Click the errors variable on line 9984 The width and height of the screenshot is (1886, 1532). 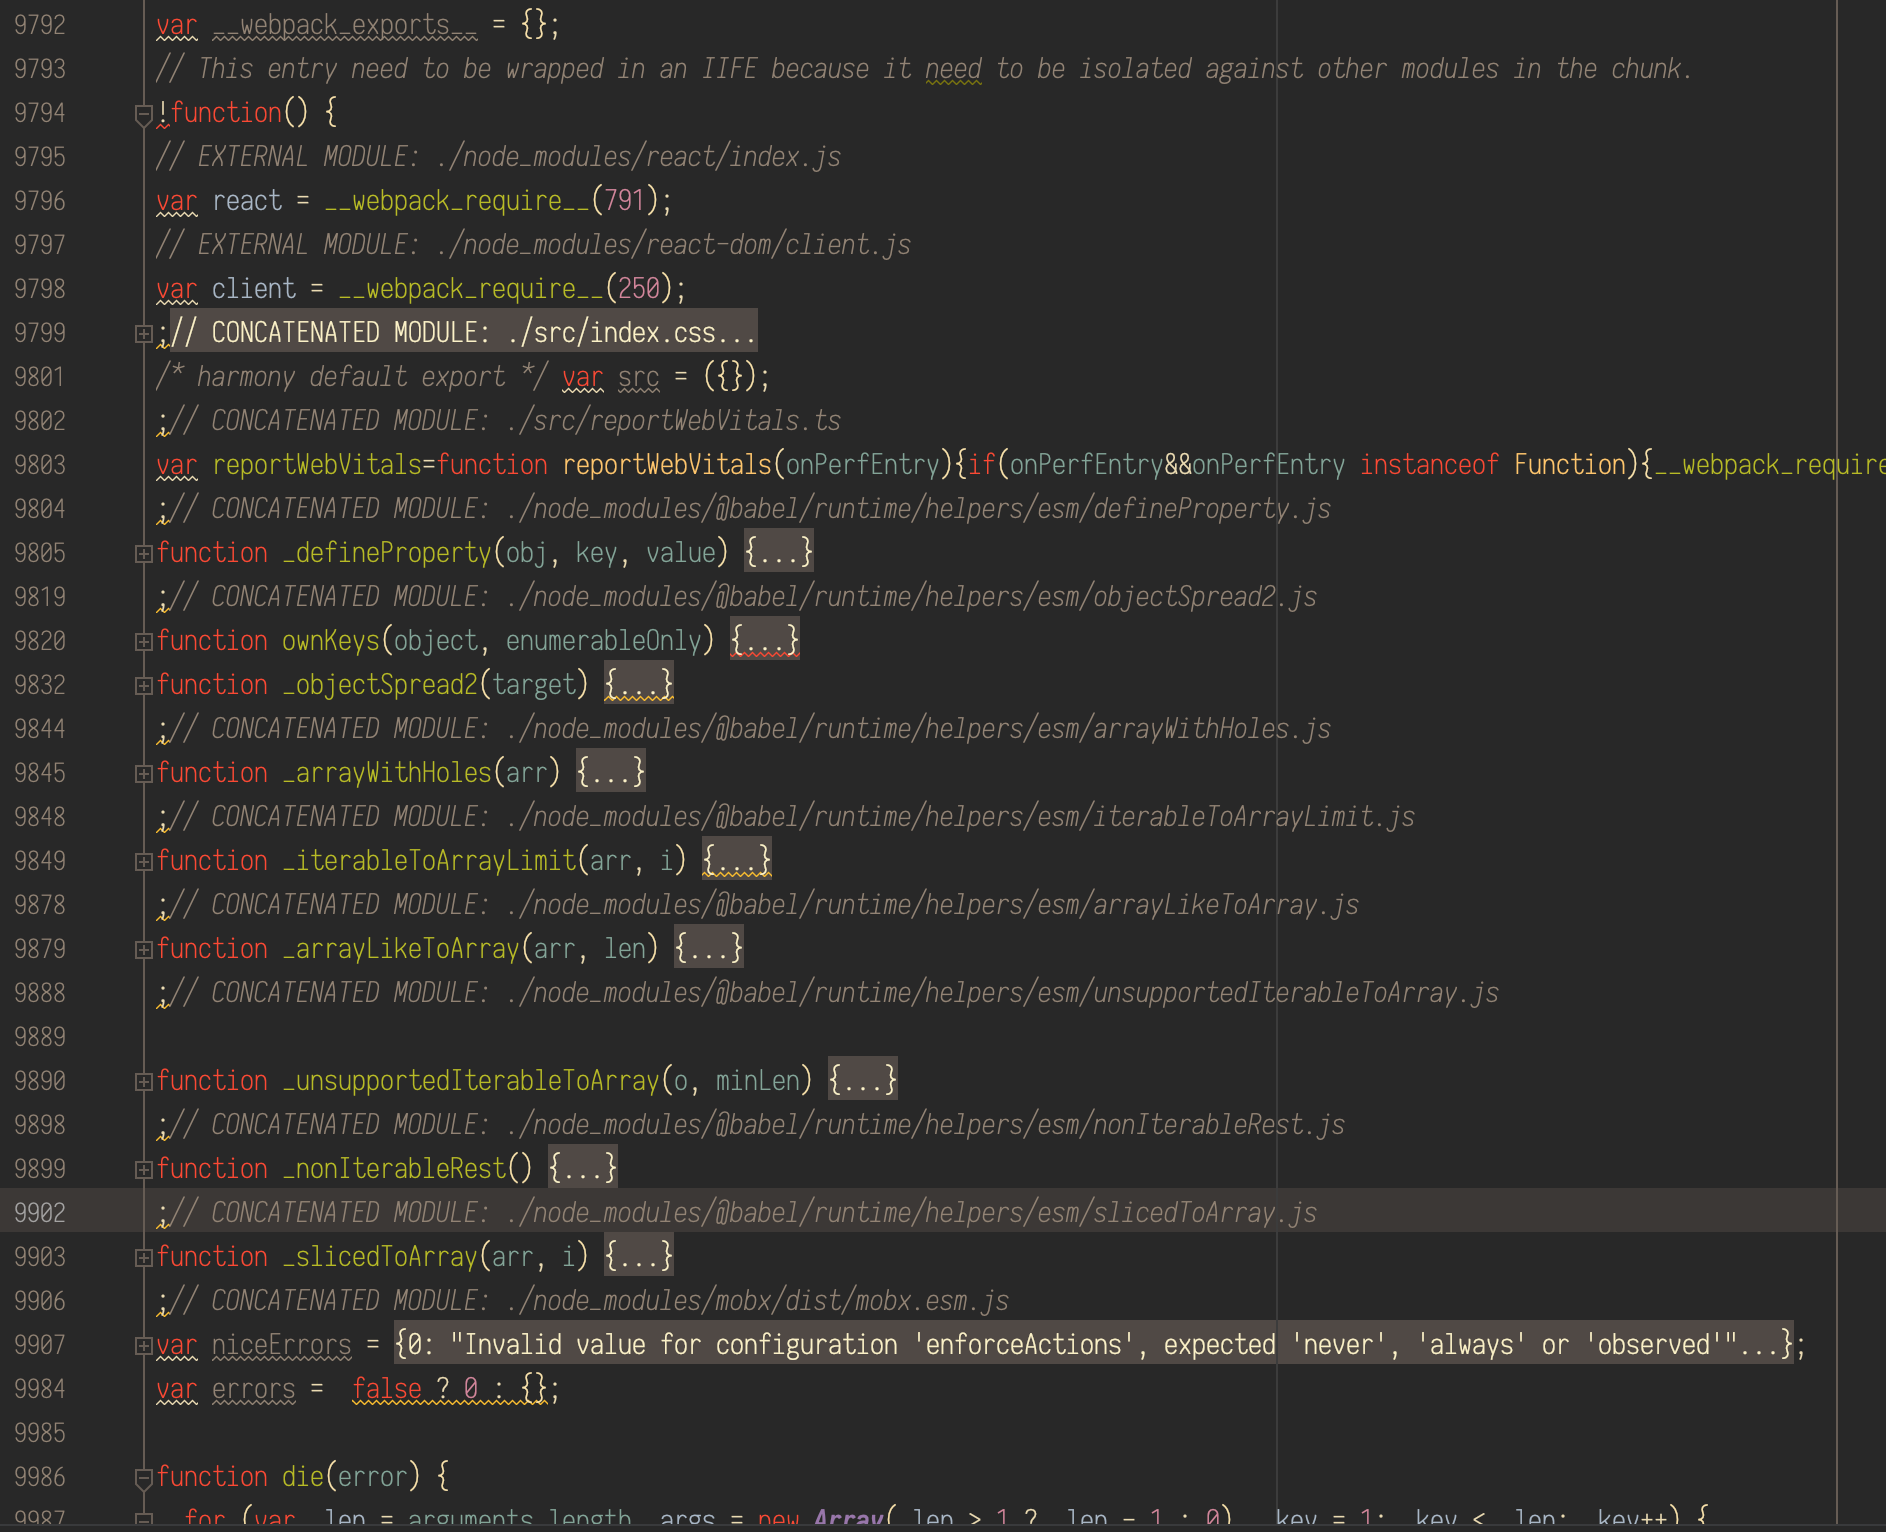254,1389
